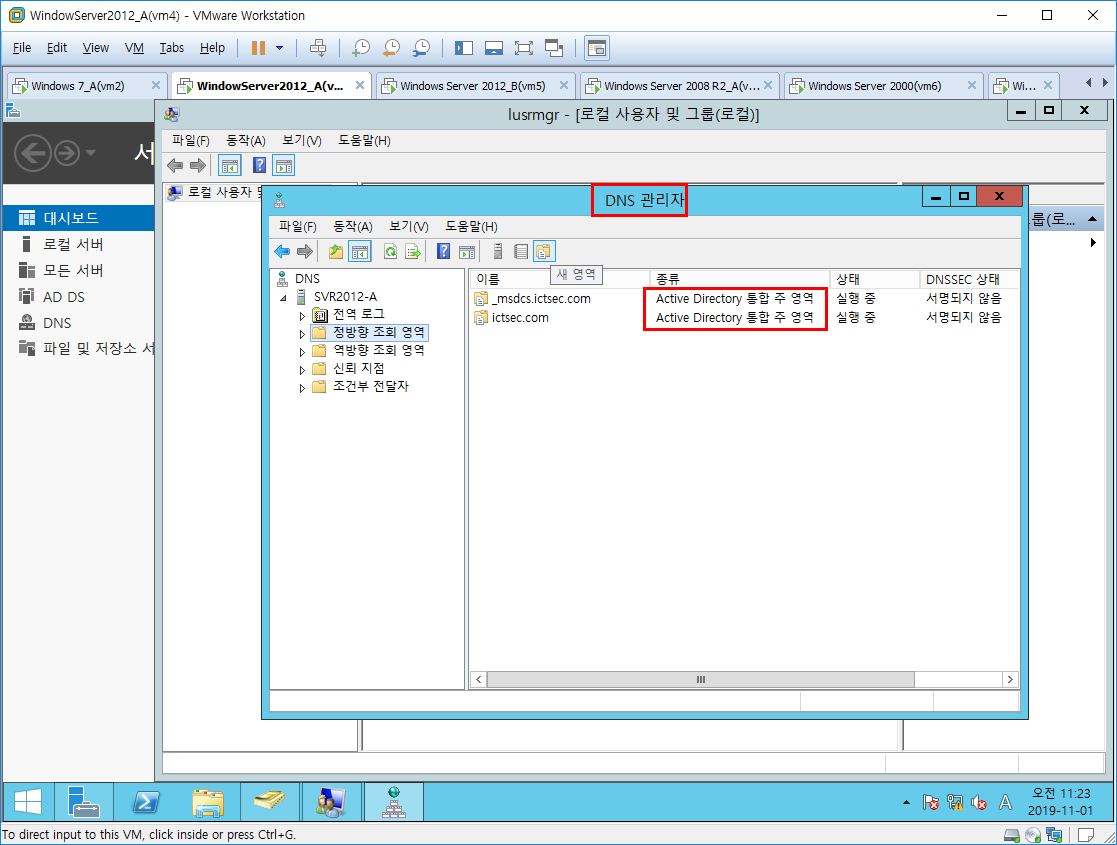Click VMware Unity mode icon
Viewport: 1117px width, 845px height.
(554, 48)
